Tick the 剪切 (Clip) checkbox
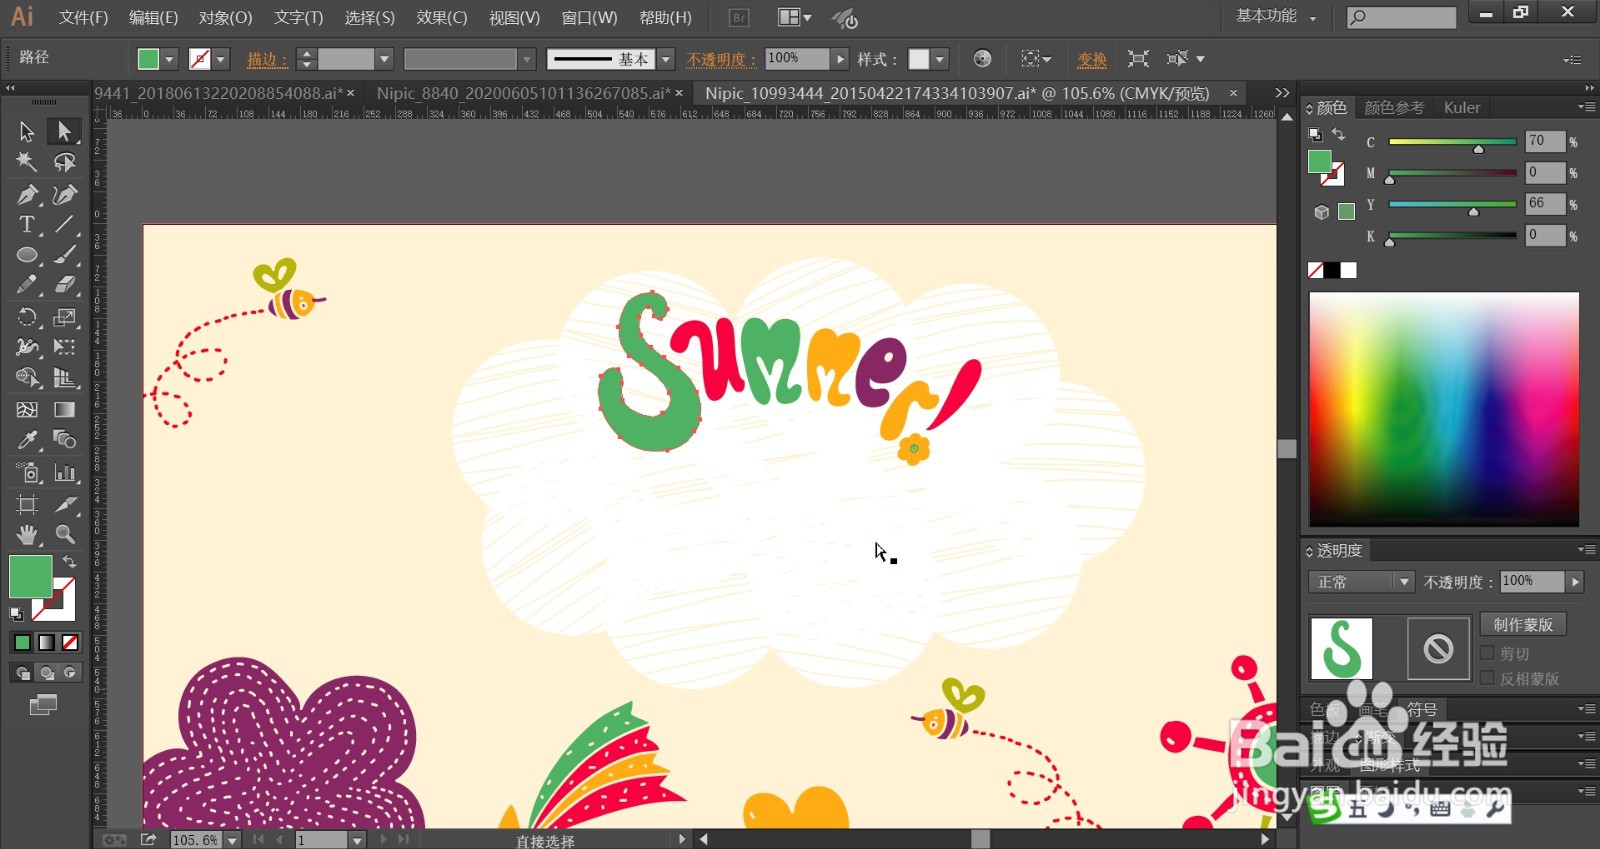The width and height of the screenshot is (1600, 849). (x=1487, y=653)
